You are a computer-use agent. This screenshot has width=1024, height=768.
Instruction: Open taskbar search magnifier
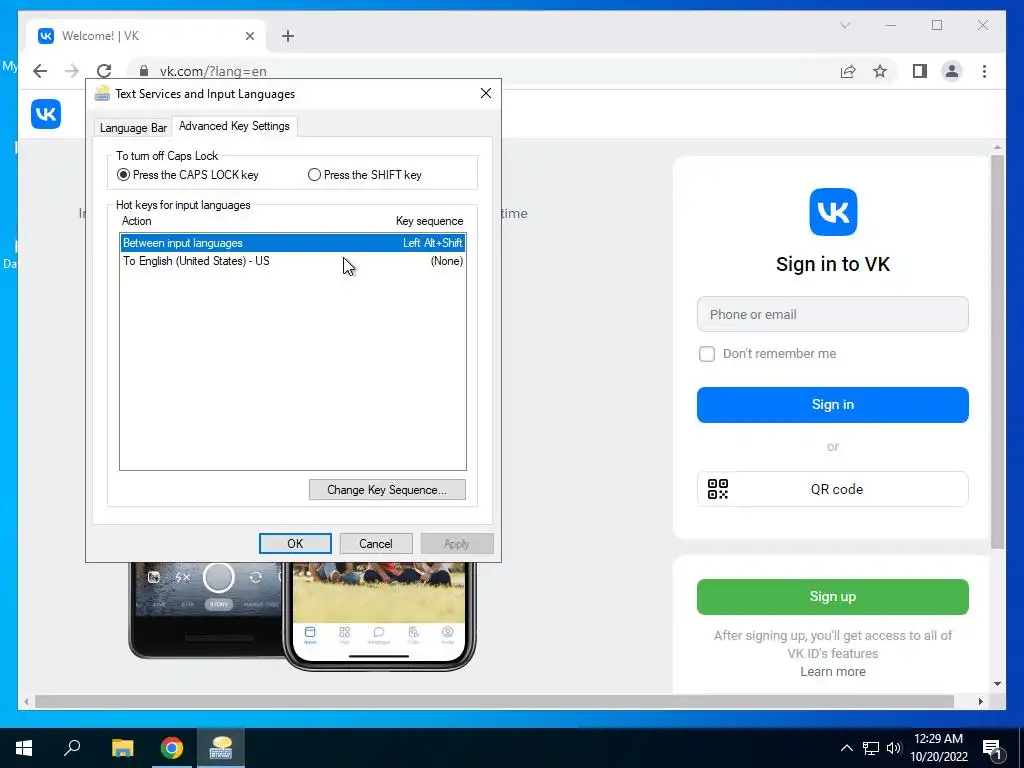72,748
